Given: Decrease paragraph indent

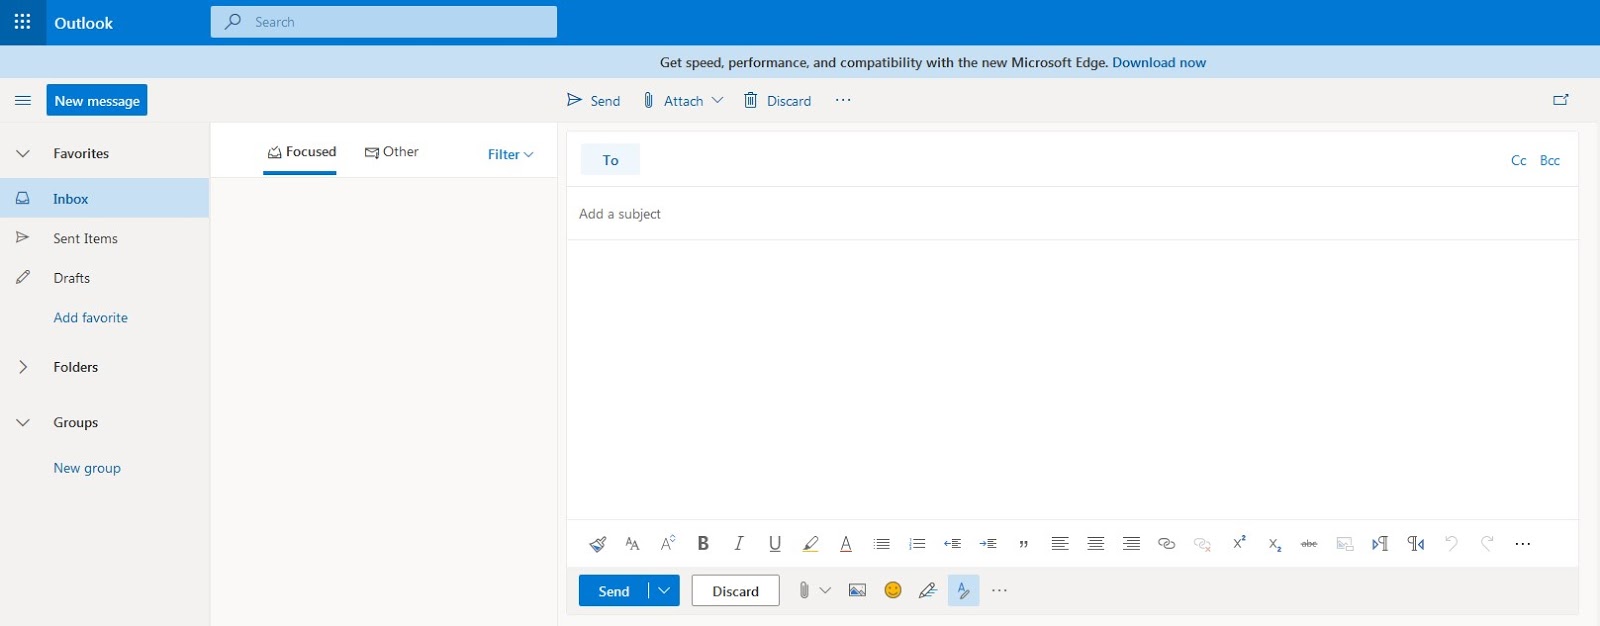Looking at the screenshot, I should (x=953, y=544).
